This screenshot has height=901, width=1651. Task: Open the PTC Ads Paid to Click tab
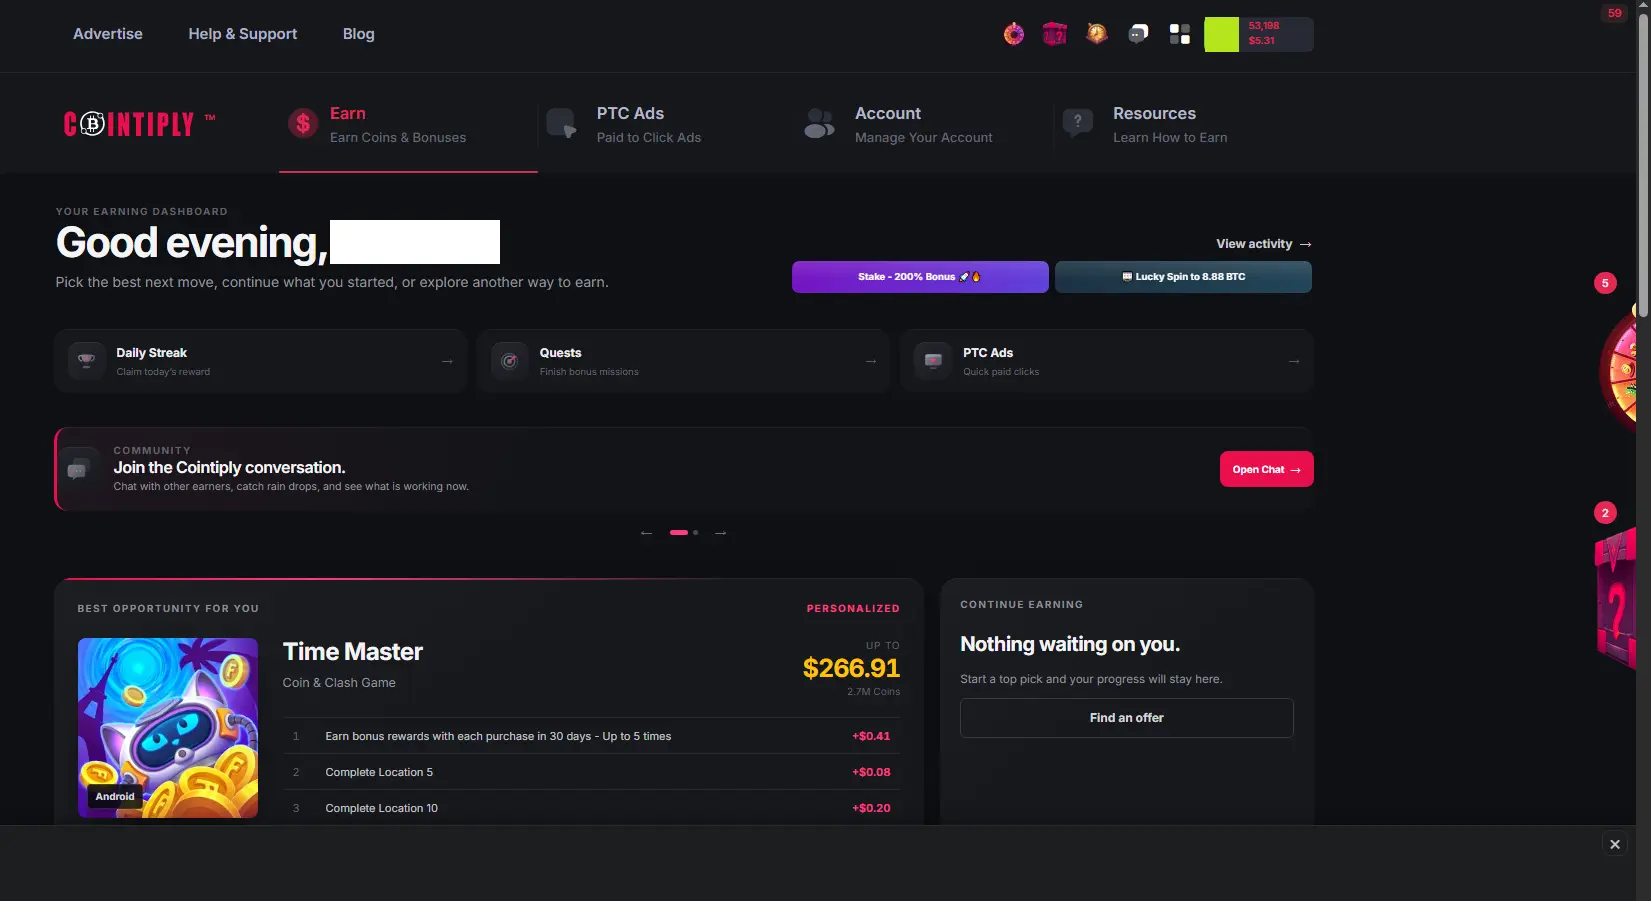[x=667, y=124]
